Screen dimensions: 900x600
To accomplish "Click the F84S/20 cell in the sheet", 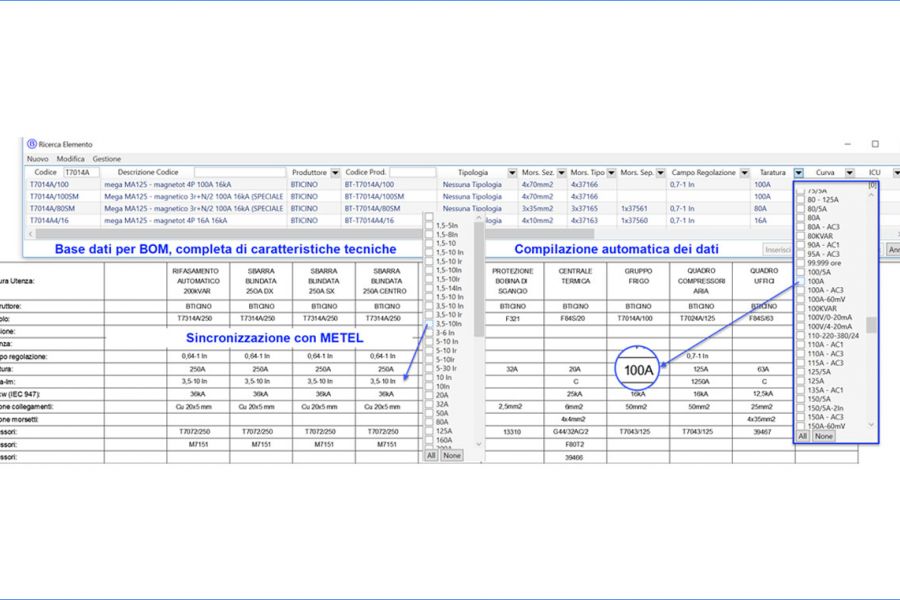I will (575, 318).
